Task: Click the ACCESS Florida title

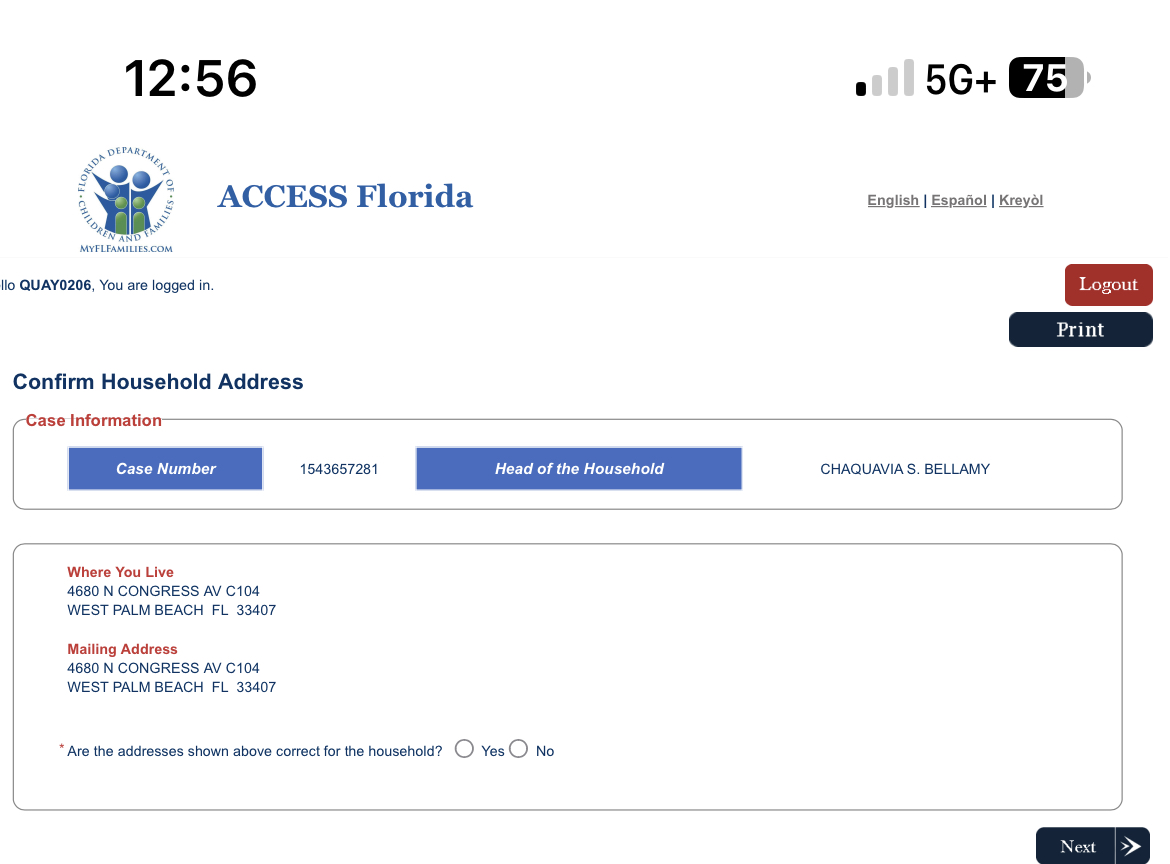Action: coord(345,196)
